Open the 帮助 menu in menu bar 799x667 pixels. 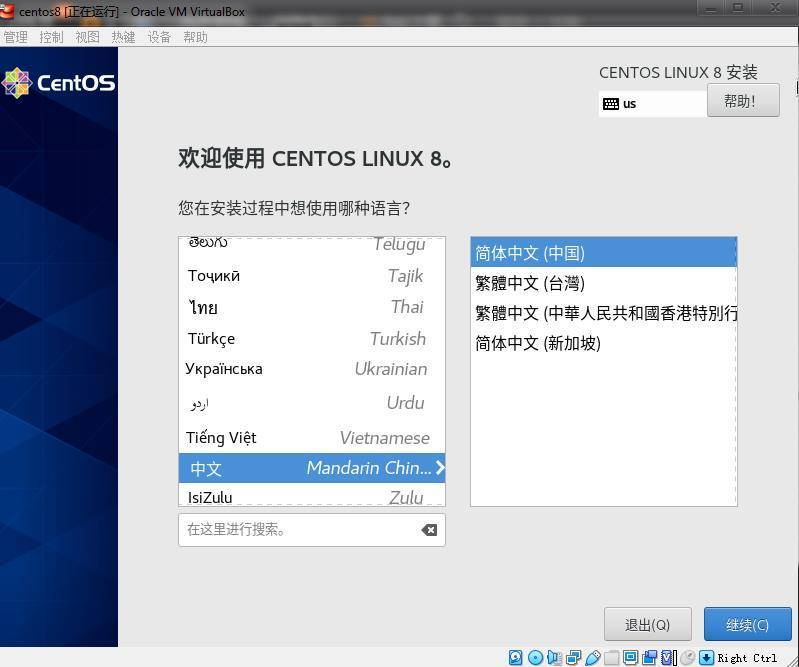(x=195, y=37)
